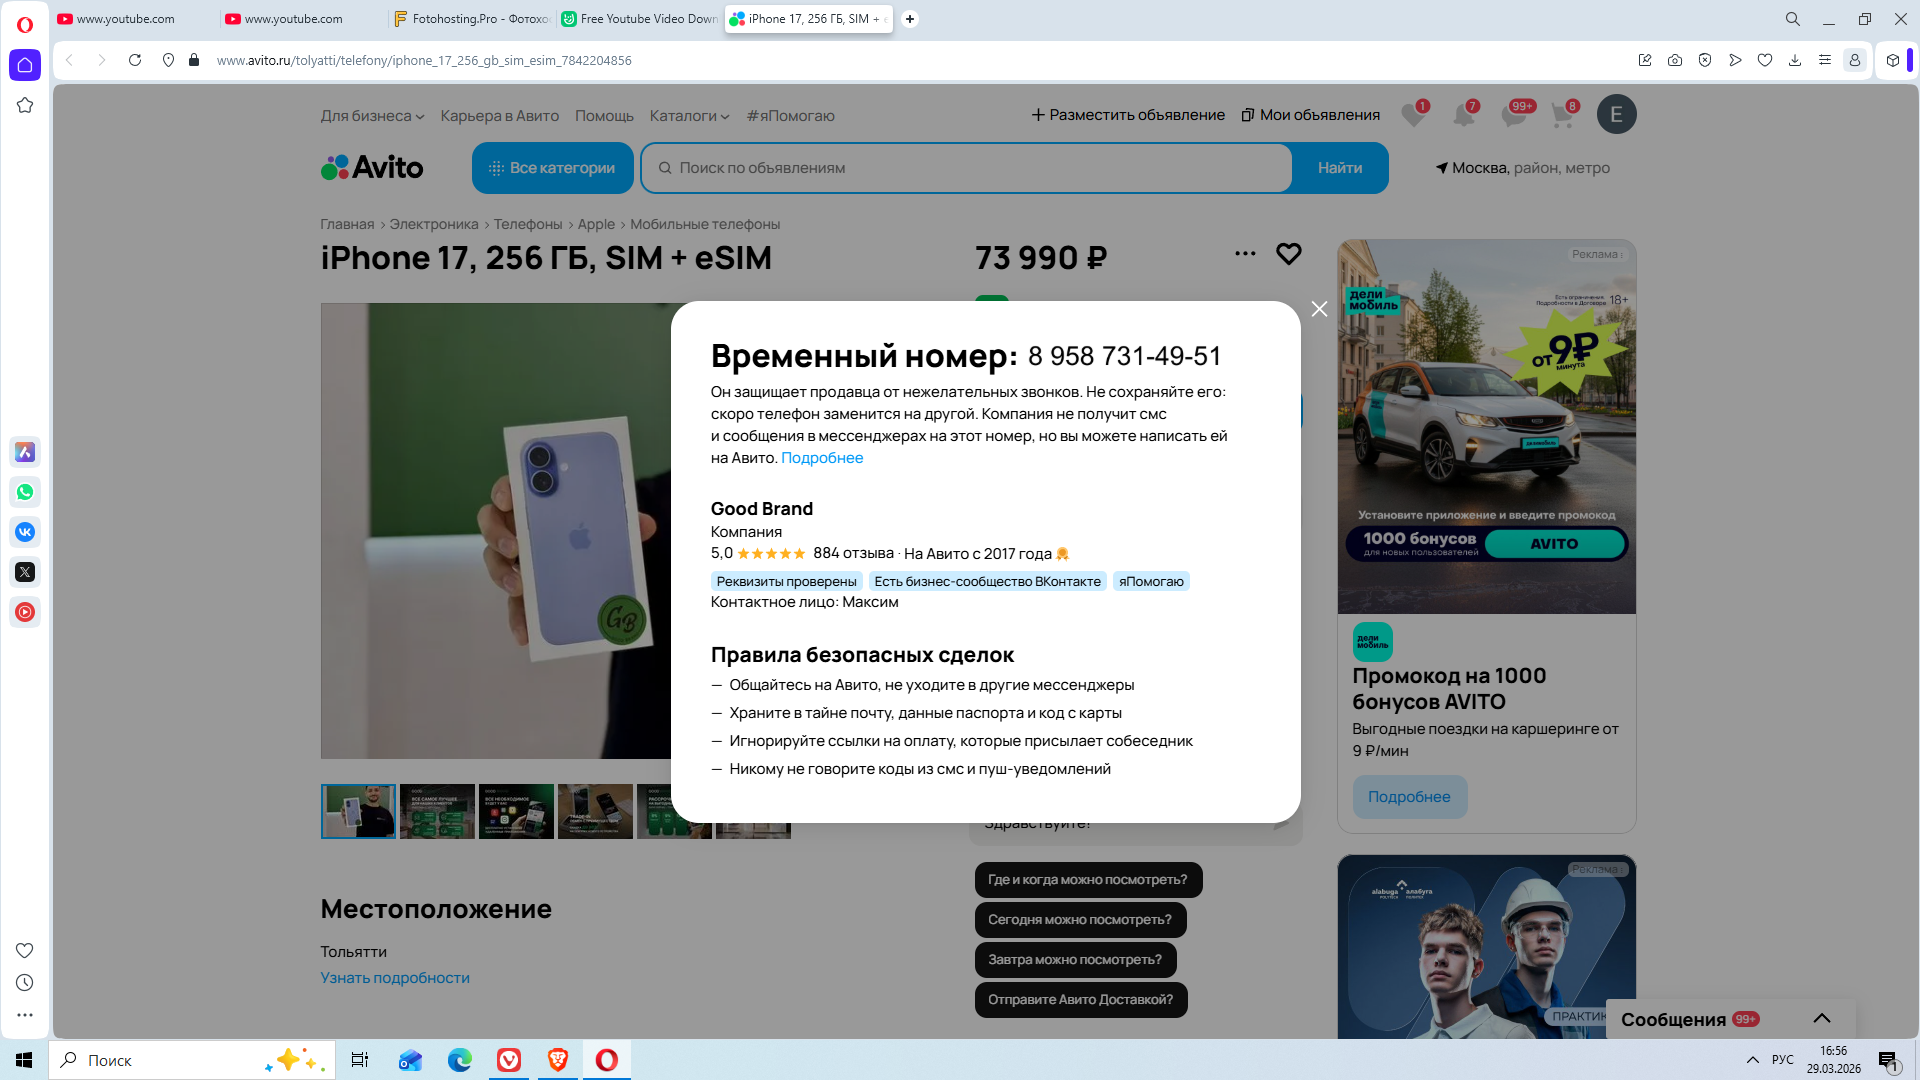Launch Brave browser from taskbar
The image size is (1920, 1080).
[558, 1060]
